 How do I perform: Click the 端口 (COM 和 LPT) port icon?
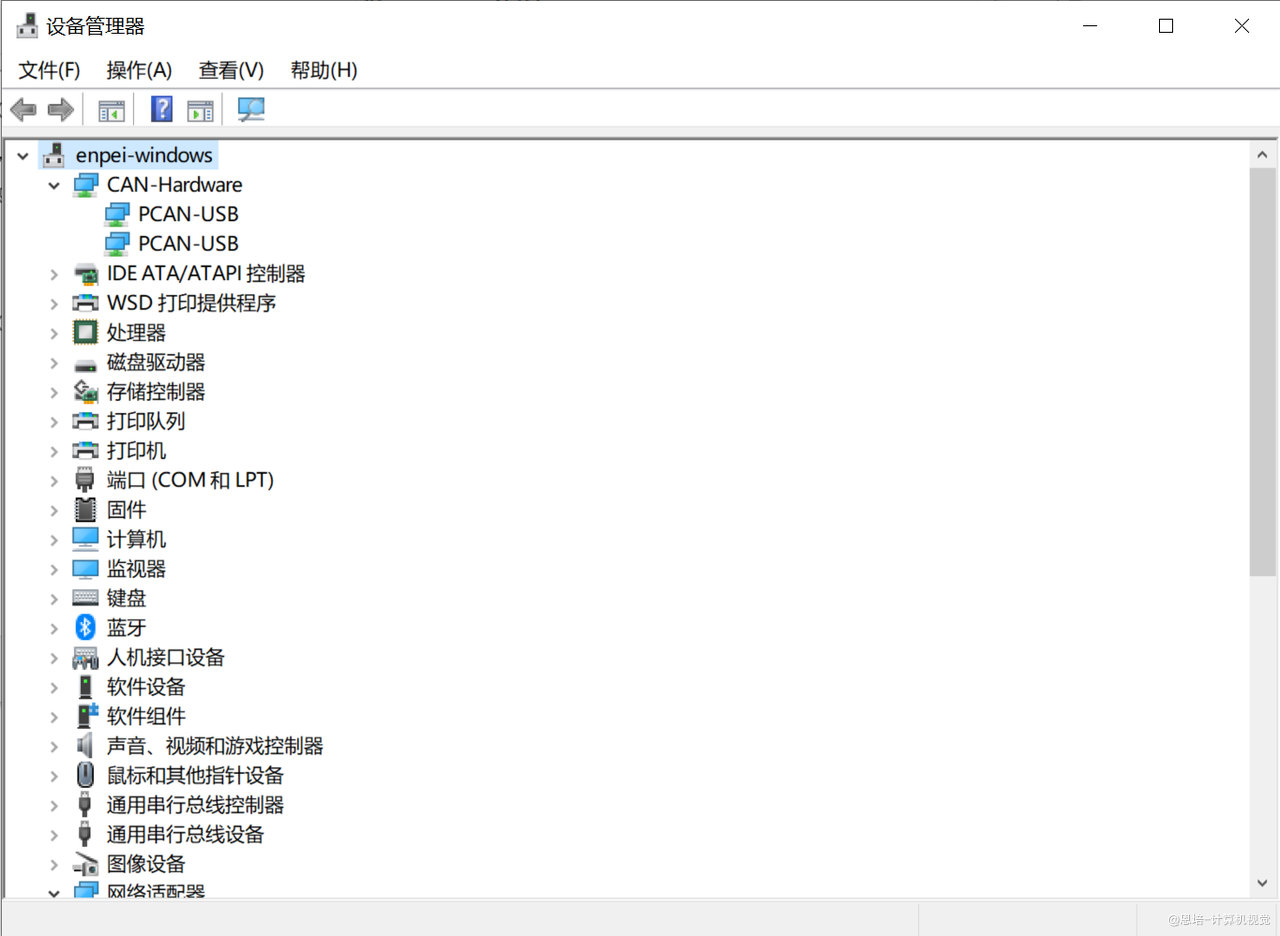coord(85,480)
